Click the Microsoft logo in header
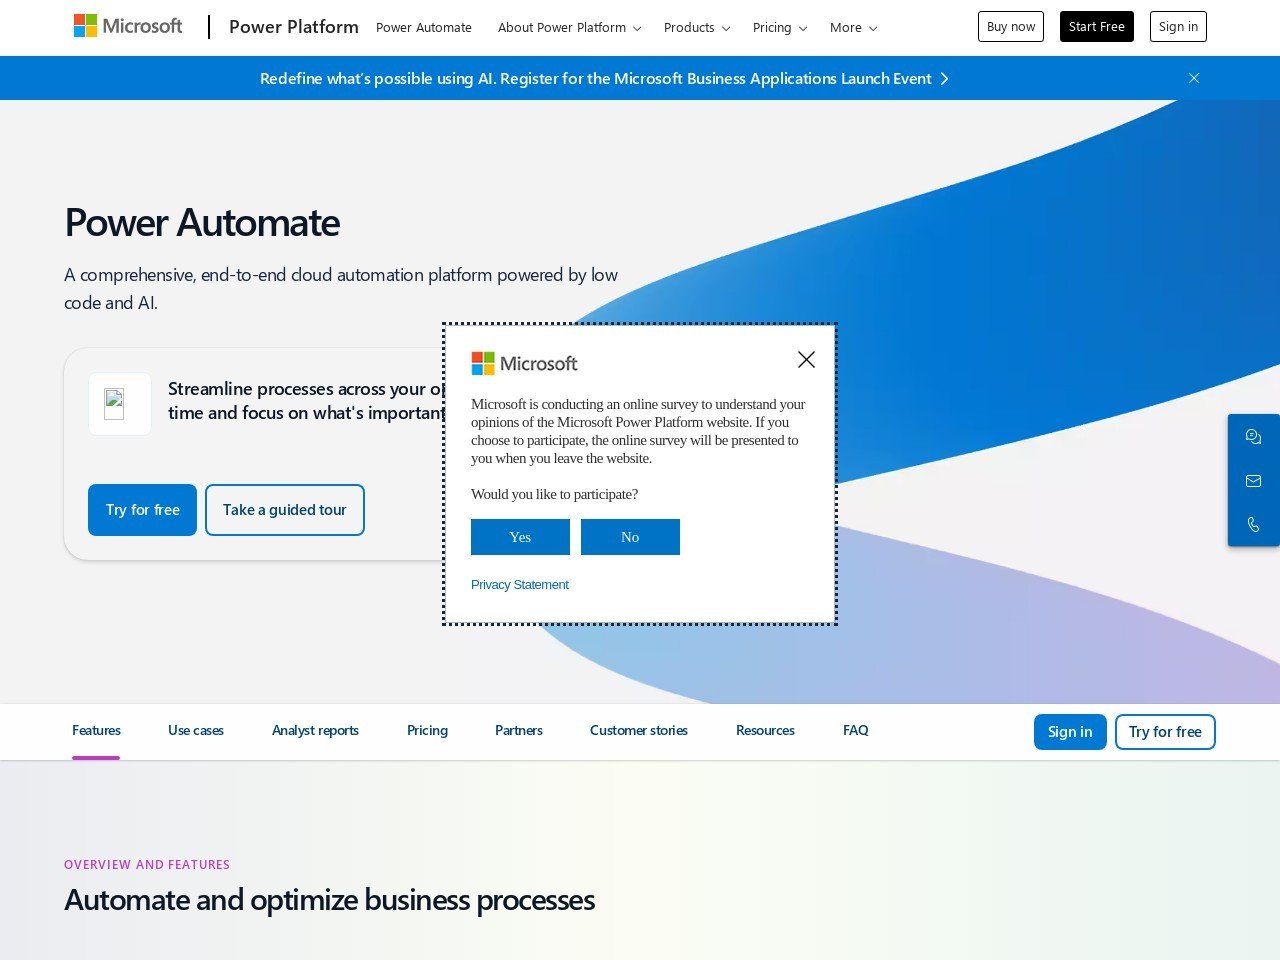This screenshot has width=1280, height=960. [128, 26]
